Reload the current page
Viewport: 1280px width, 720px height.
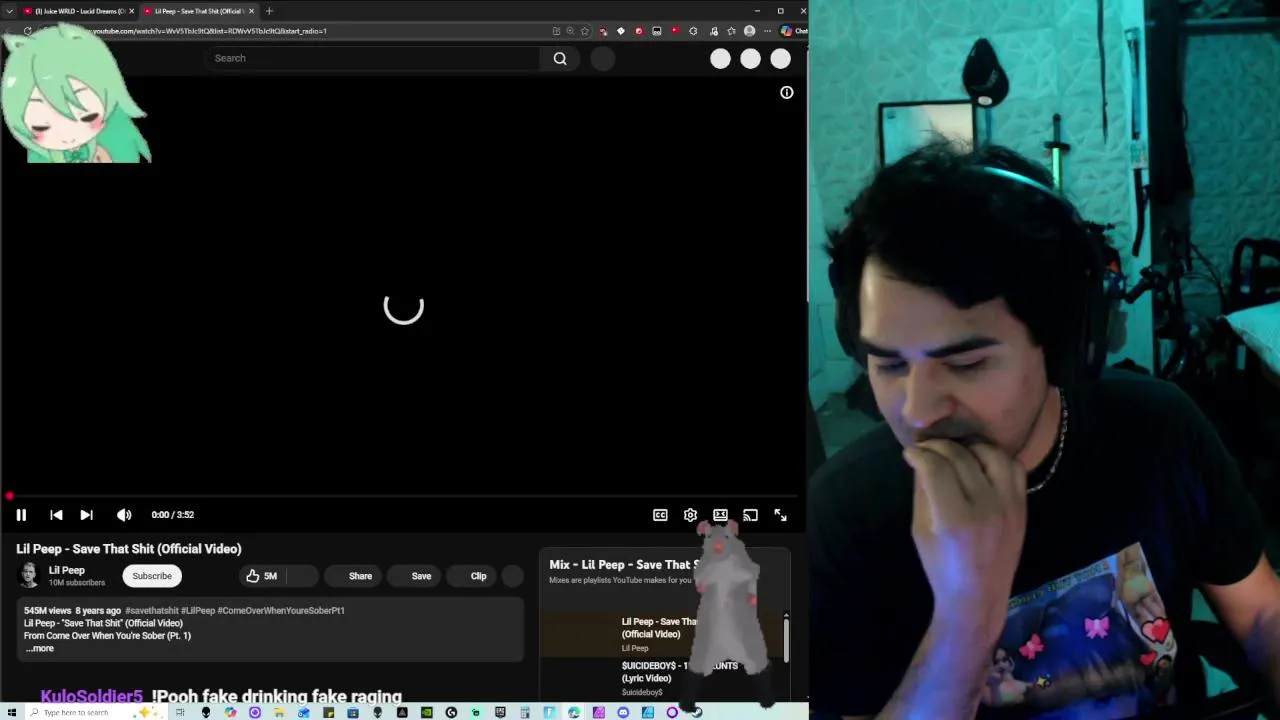(27, 31)
